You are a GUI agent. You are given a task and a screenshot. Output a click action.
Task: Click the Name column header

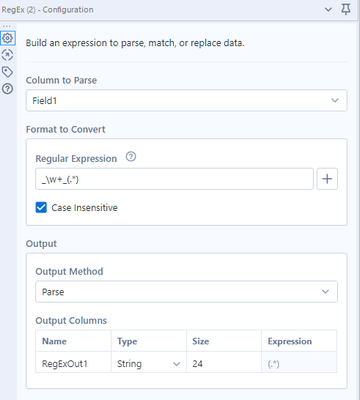click(x=73, y=341)
